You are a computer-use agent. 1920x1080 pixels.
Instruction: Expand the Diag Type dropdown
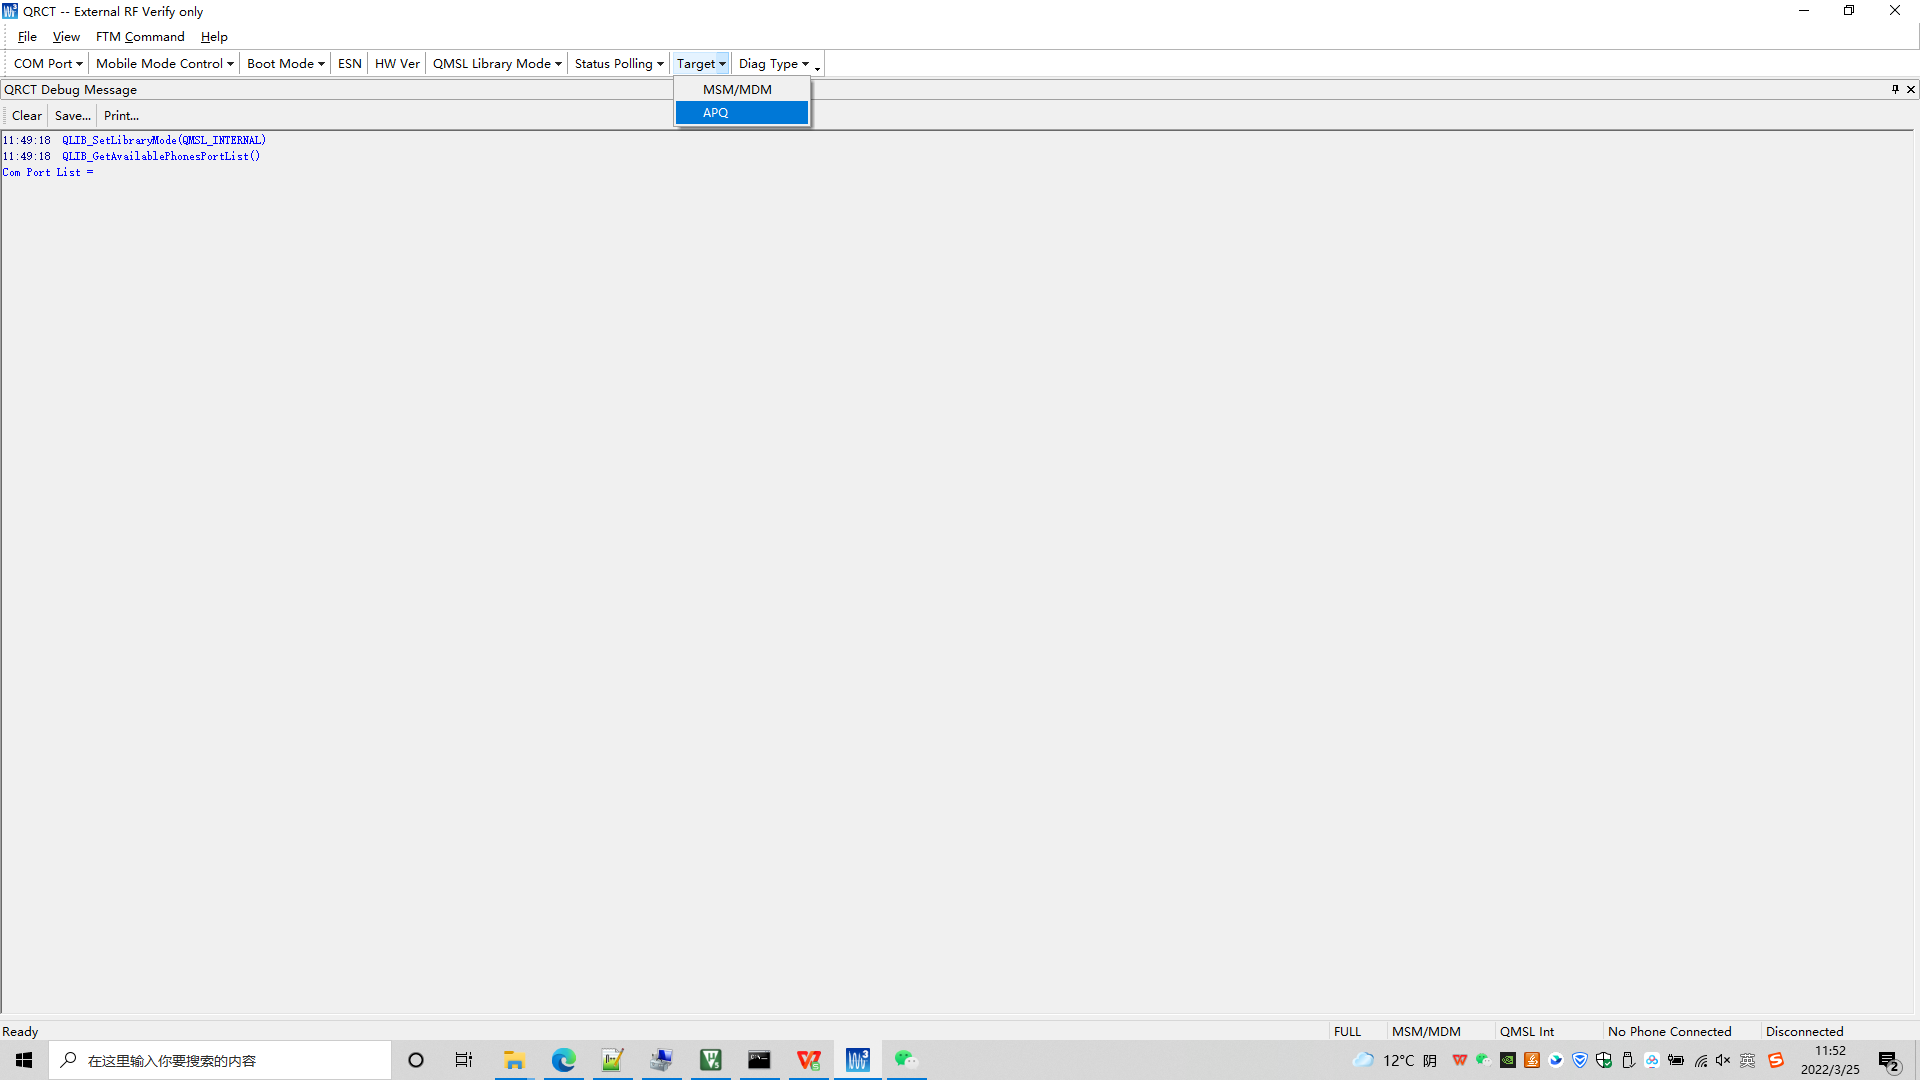pyautogui.click(x=773, y=63)
